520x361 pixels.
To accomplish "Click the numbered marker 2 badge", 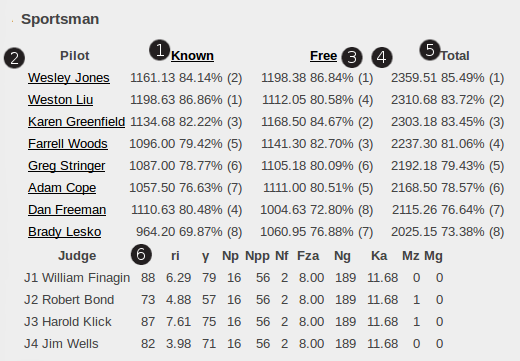I will point(14,58).
